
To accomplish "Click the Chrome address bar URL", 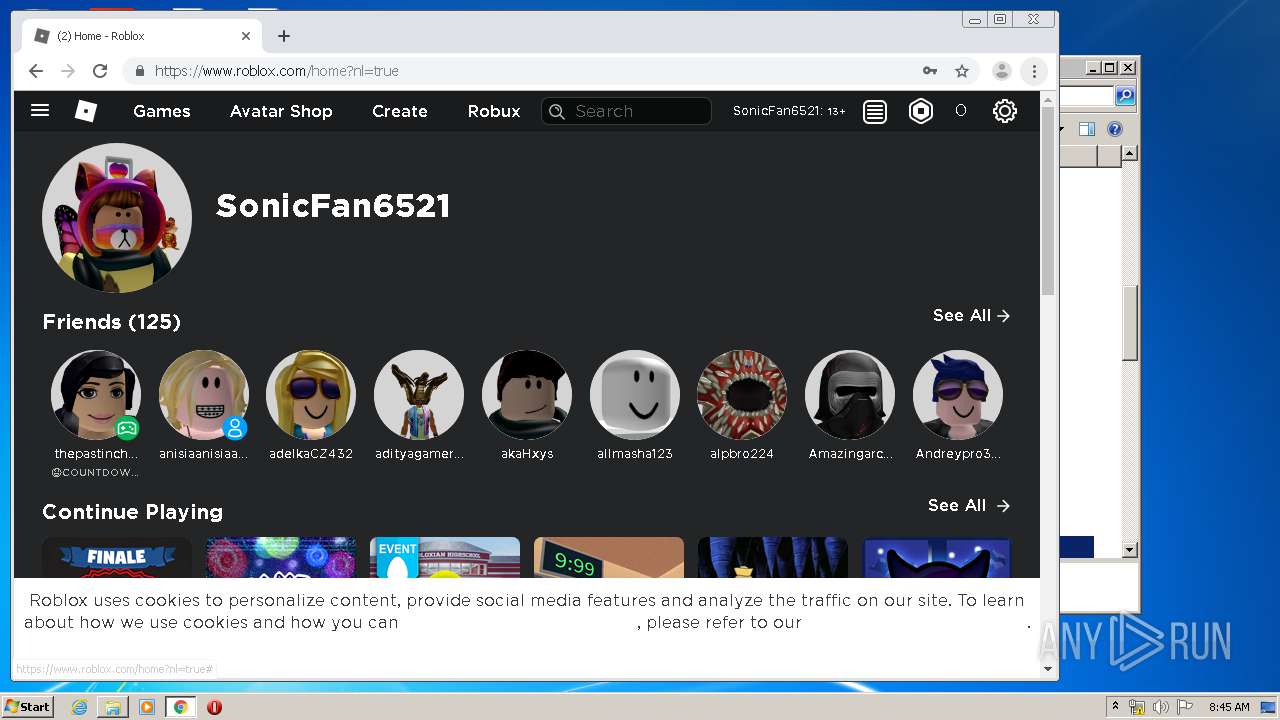I will click(276, 71).
